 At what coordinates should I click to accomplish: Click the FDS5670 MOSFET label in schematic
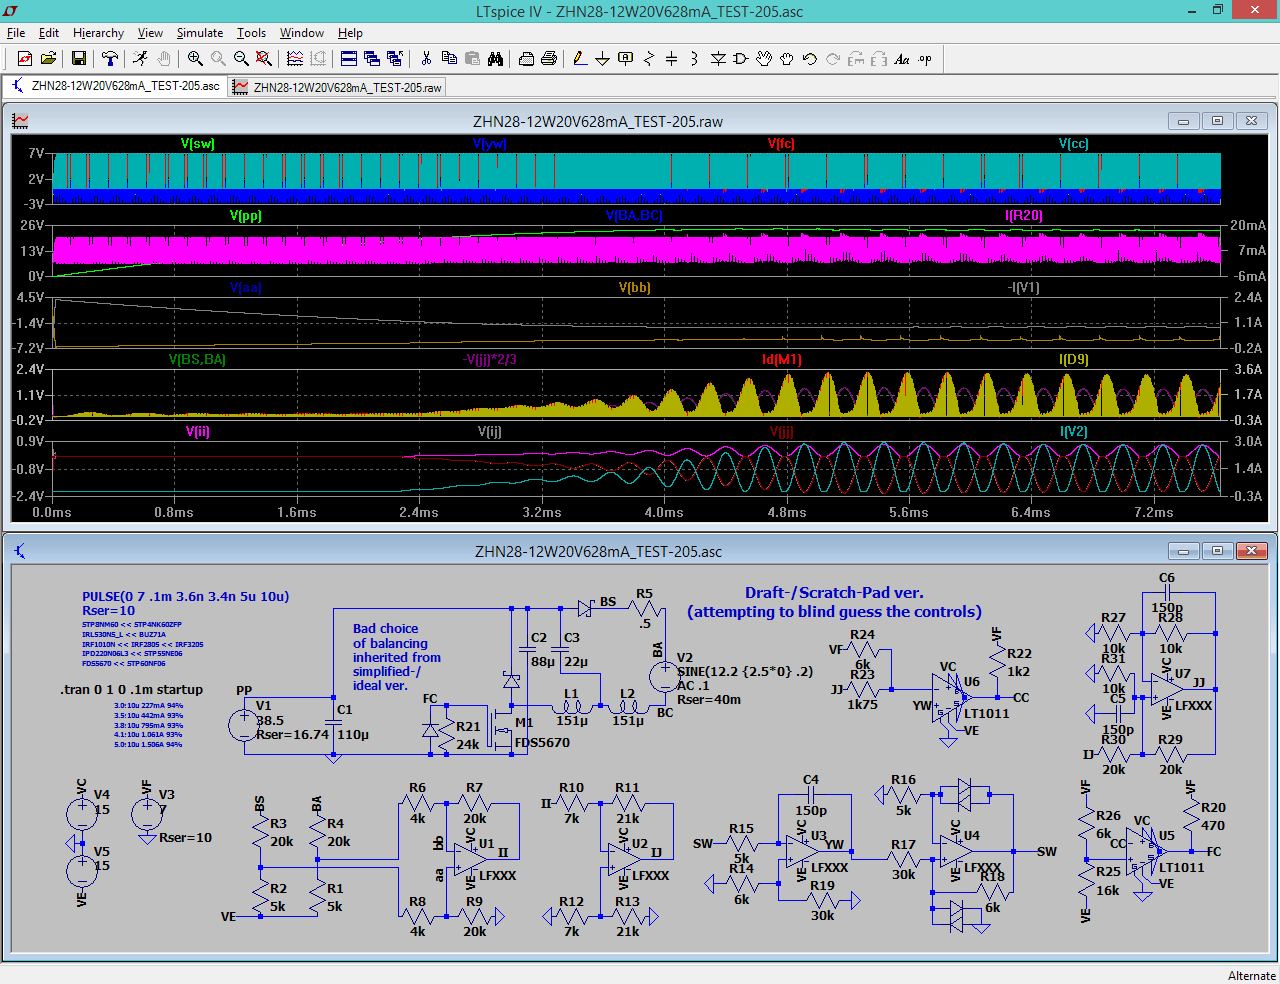point(542,743)
